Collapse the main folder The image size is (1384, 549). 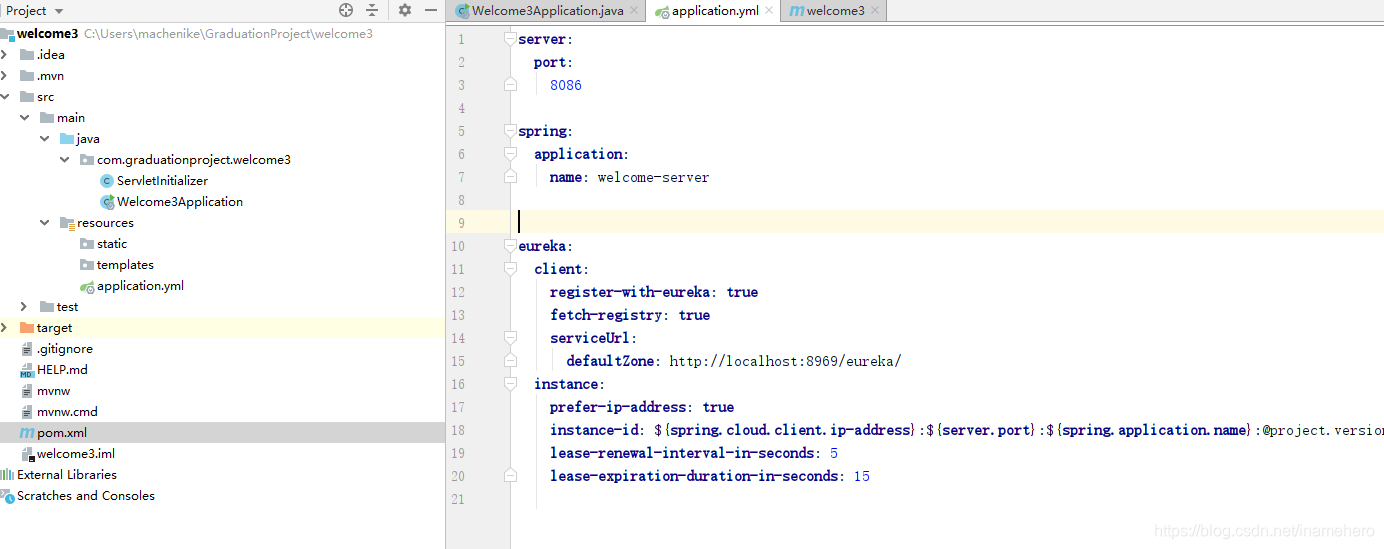point(25,117)
